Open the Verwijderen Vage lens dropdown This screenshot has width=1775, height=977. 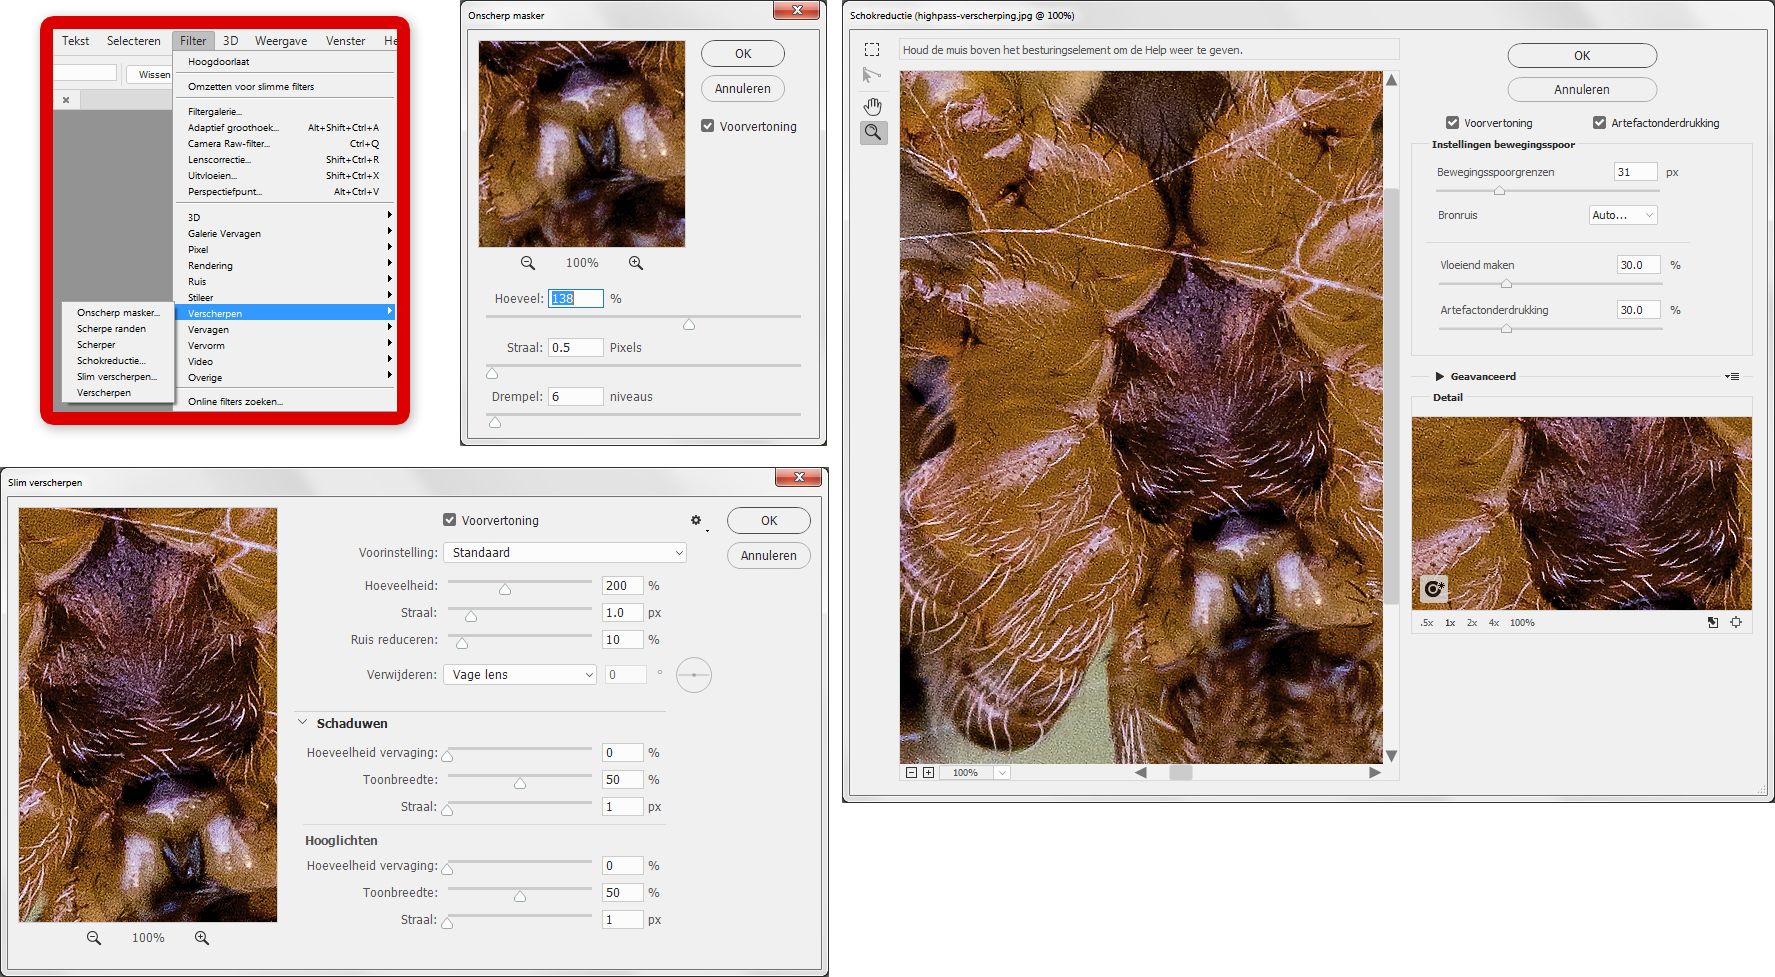(x=520, y=675)
